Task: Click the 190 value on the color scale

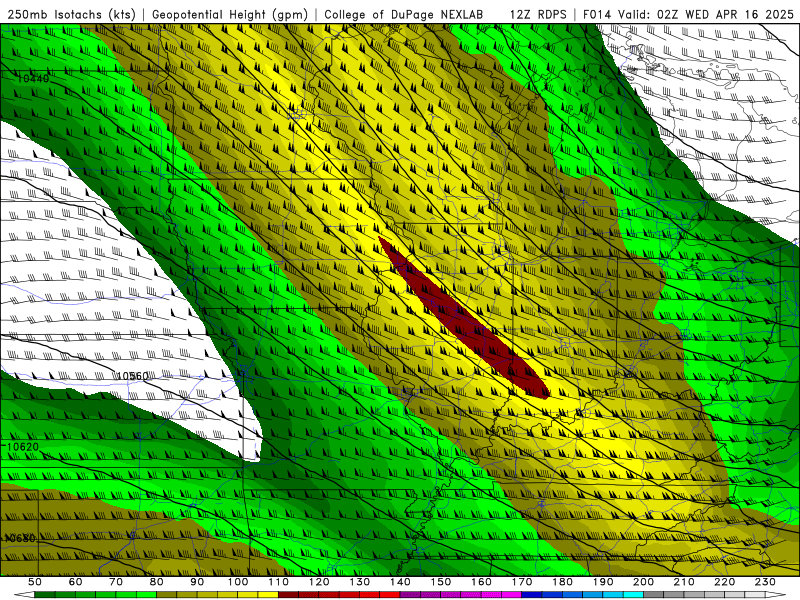Action: point(603,582)
